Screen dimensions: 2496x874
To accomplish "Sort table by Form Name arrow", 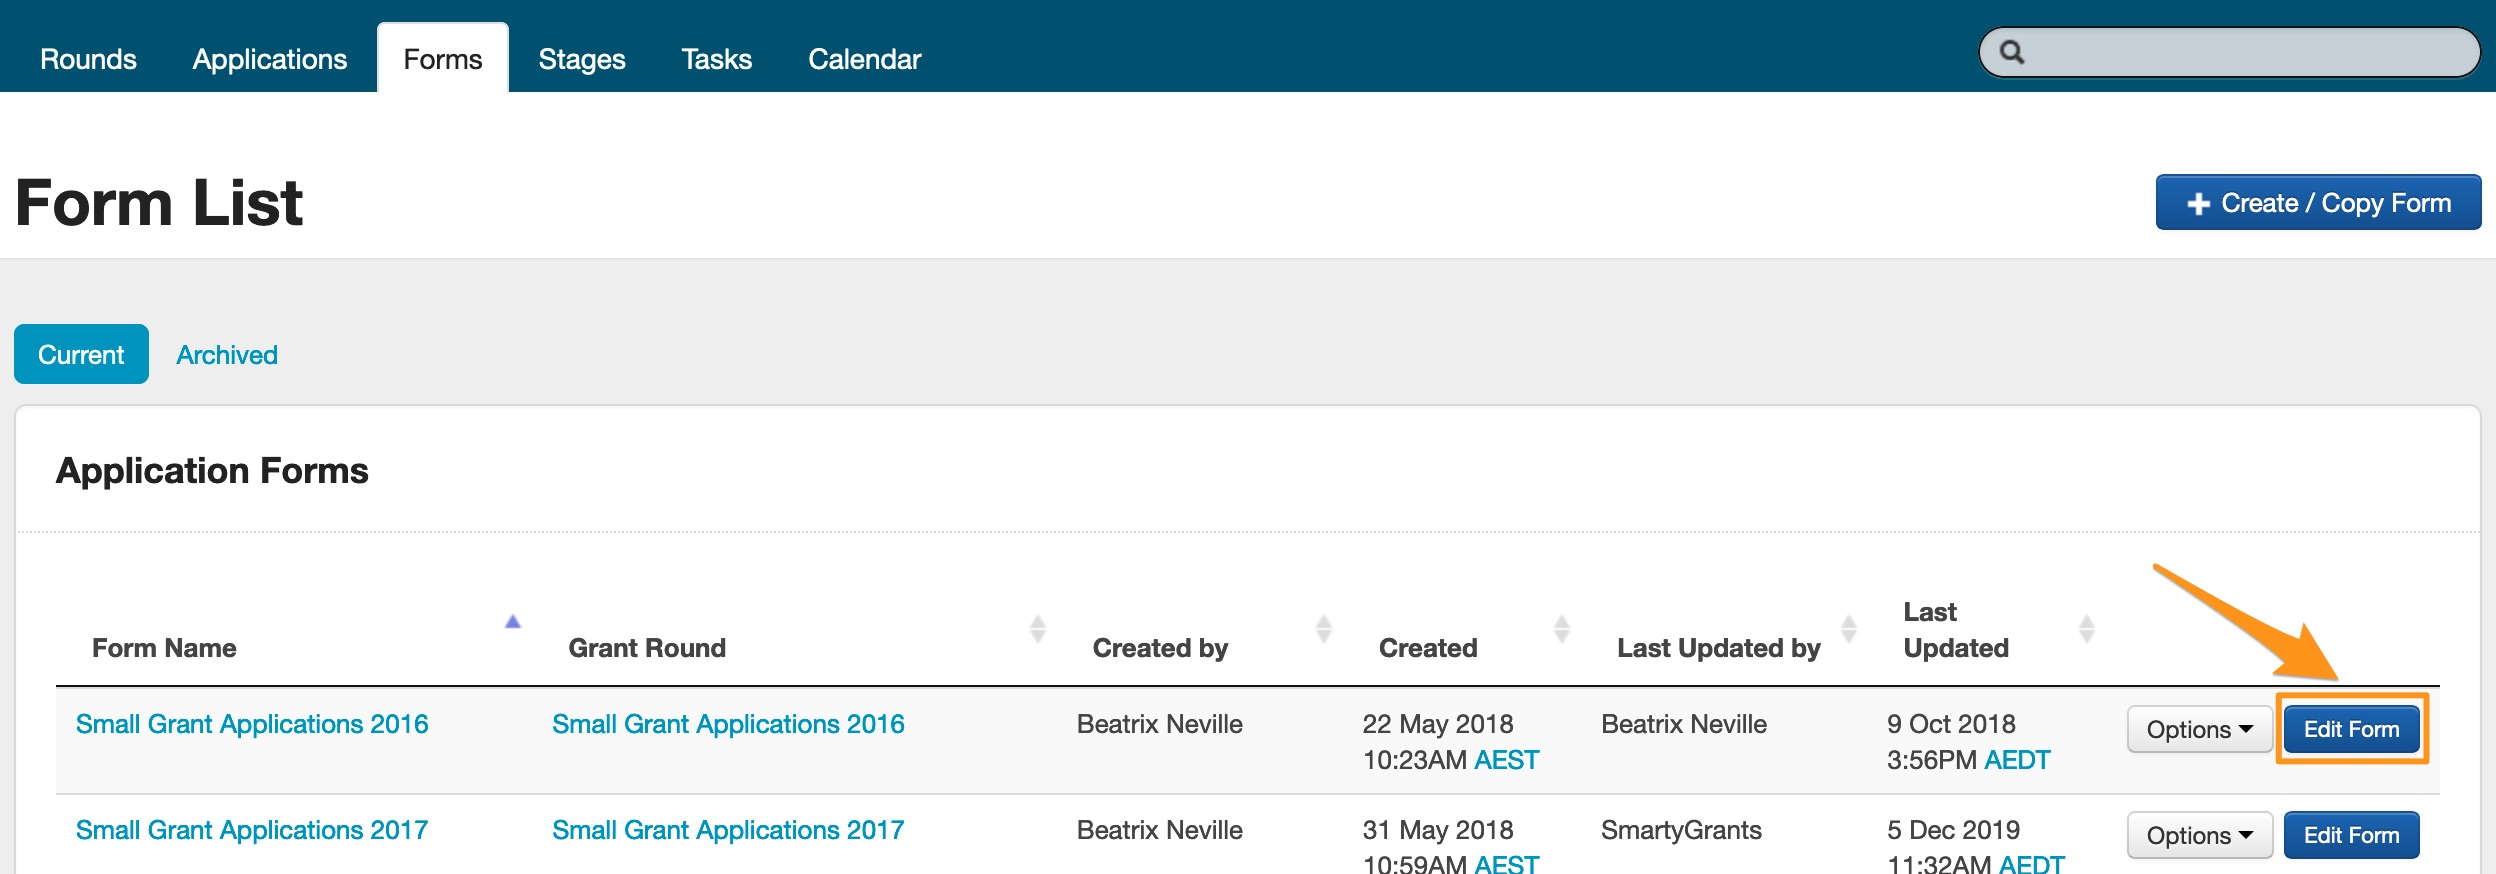I will coord(513,622).
